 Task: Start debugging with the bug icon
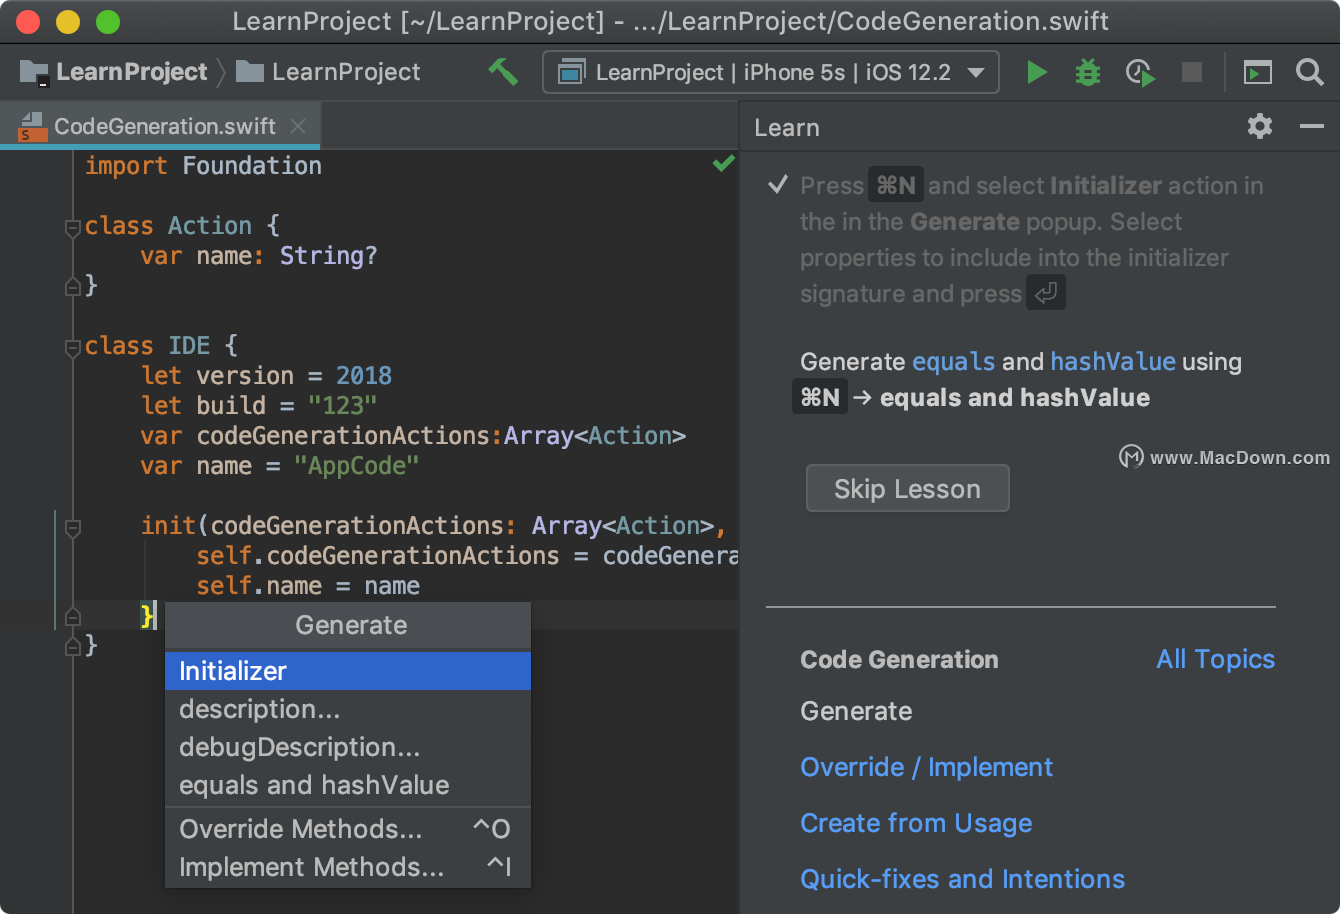(x=1088, y=72)
